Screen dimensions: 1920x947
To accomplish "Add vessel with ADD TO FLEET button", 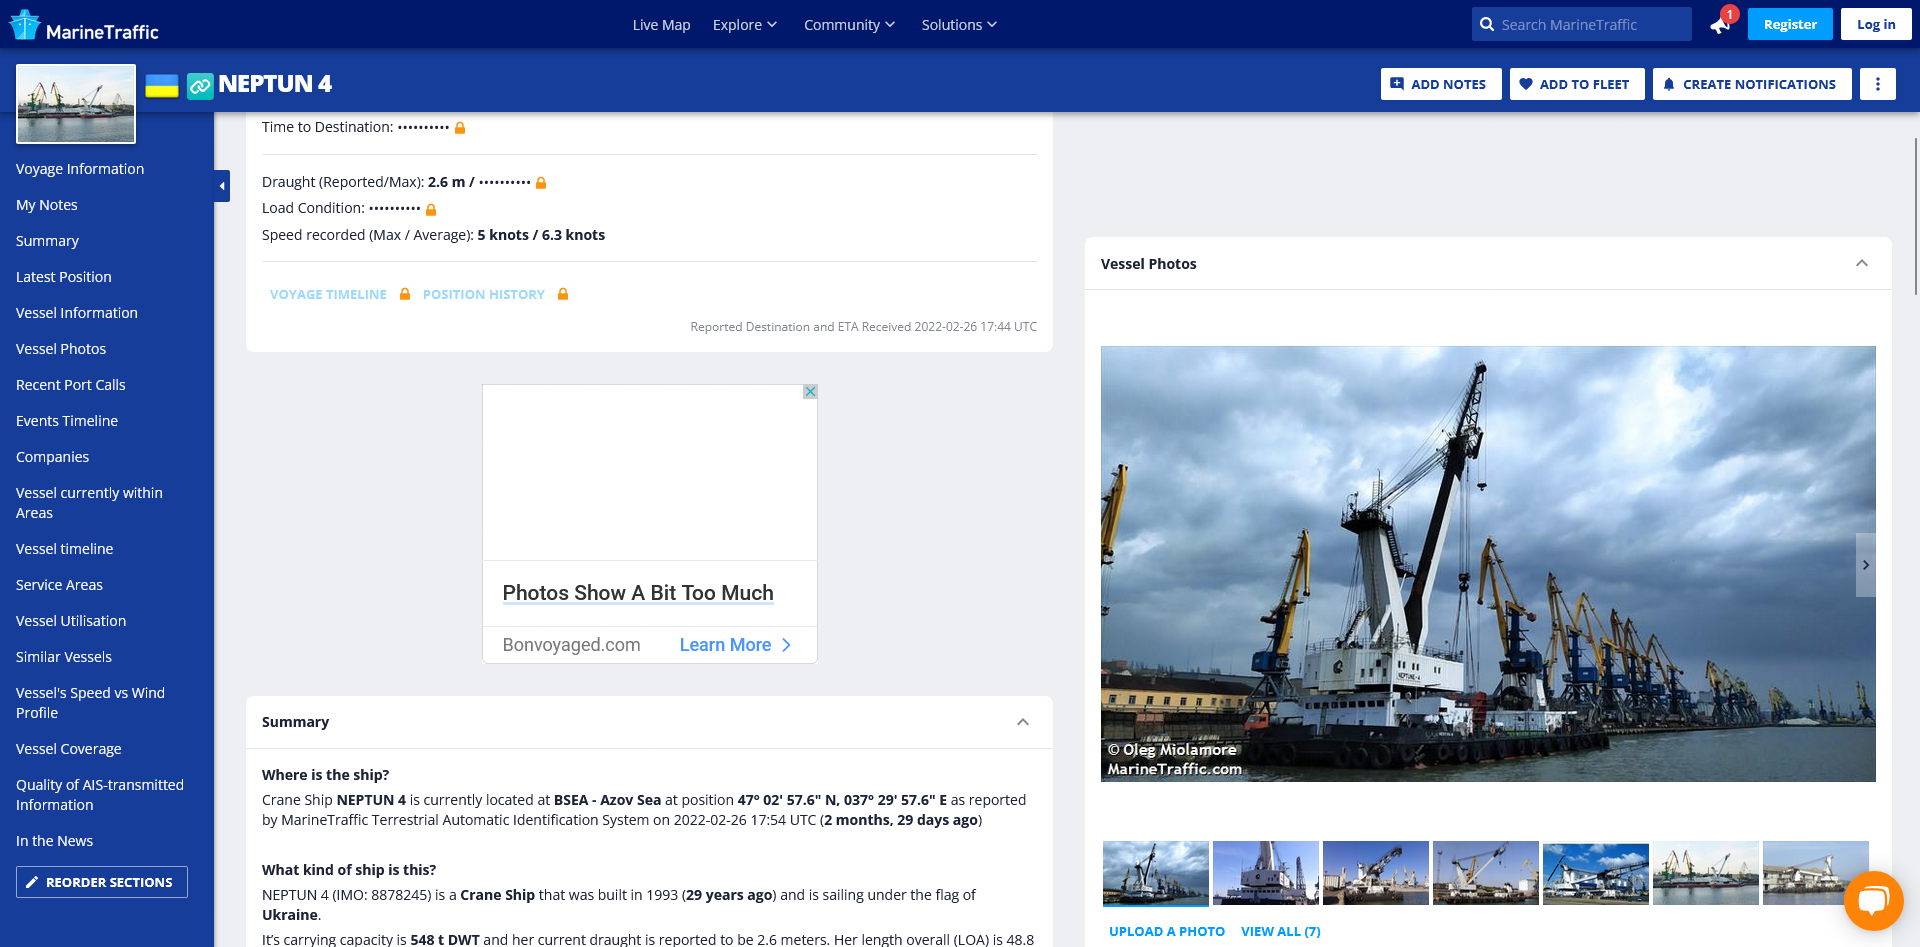I will coord(1575,84).
